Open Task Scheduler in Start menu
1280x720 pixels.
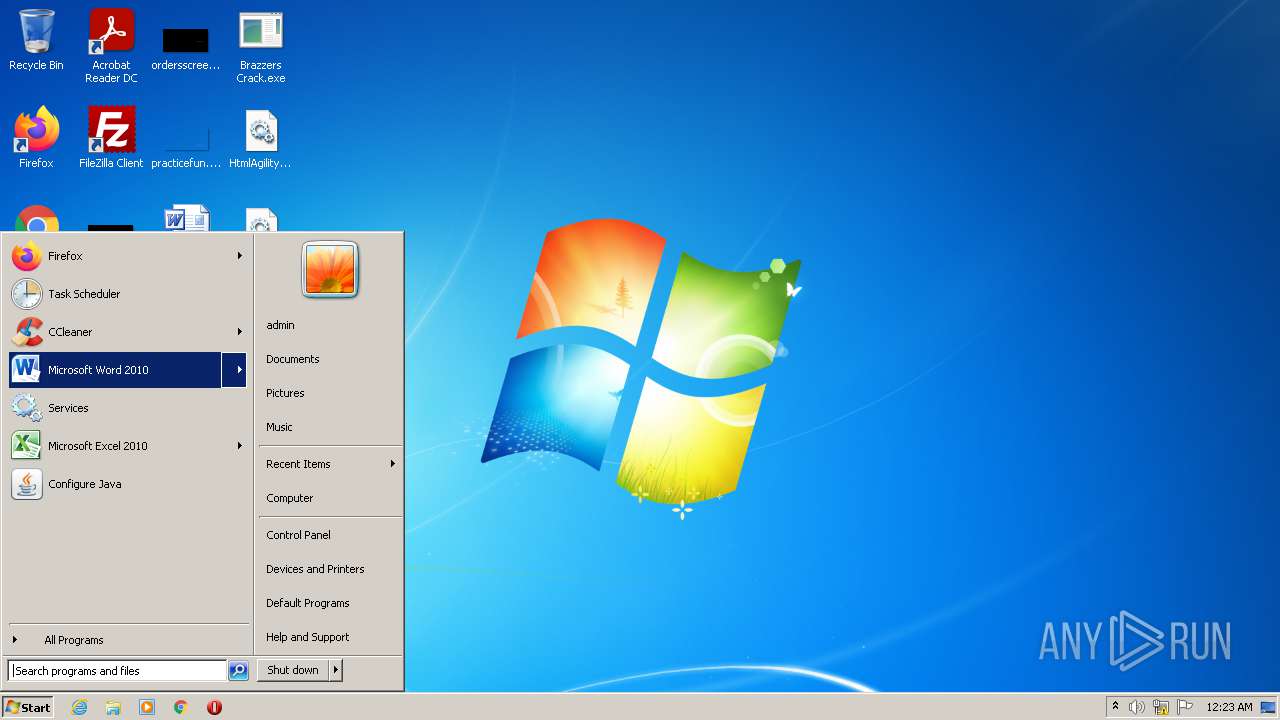pyautogui.click(x=128, y=294)
